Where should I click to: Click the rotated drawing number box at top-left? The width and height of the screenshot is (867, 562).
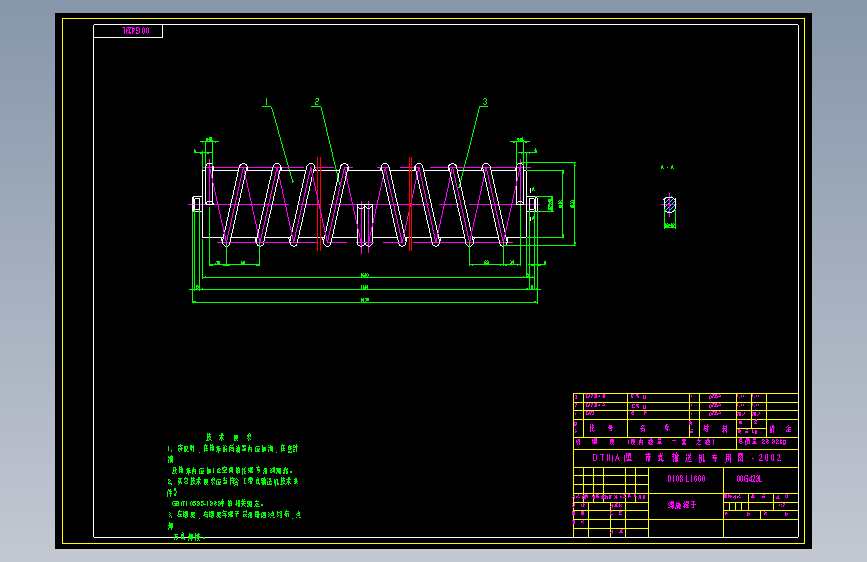coord(128,31)
